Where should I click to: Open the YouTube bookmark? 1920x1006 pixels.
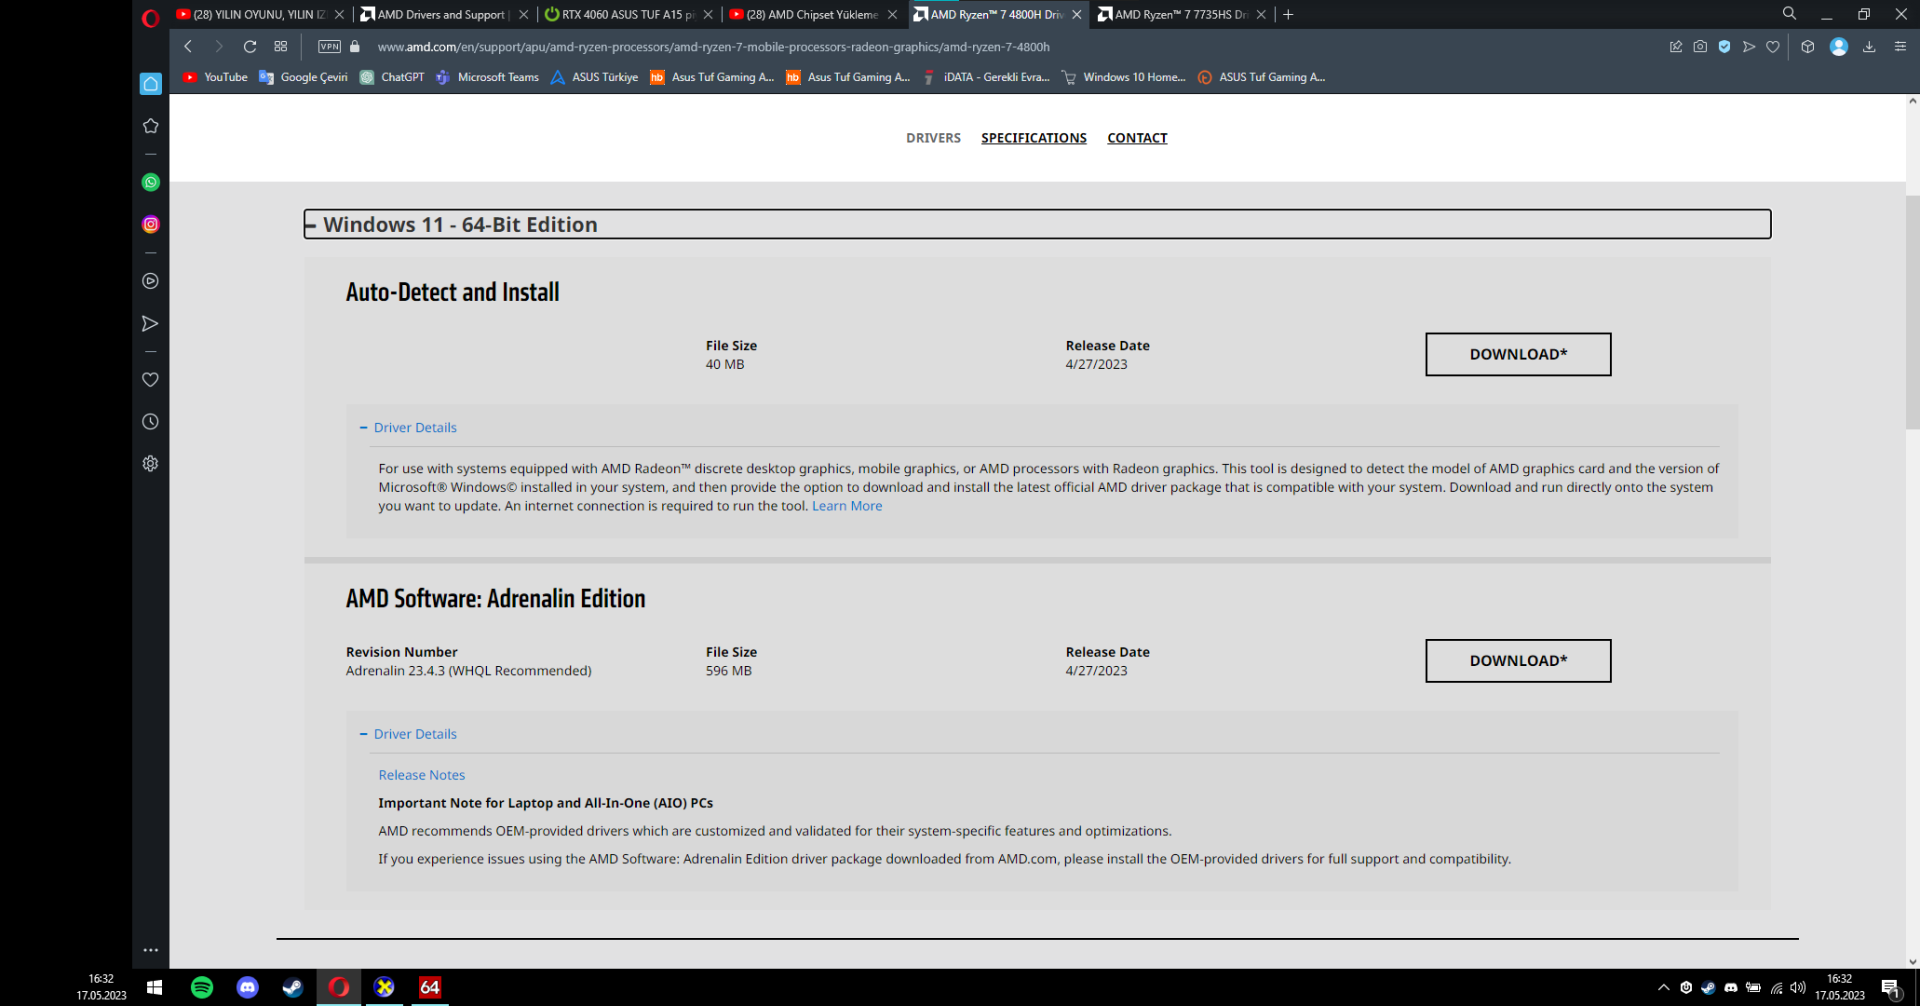tap(215, 77)
